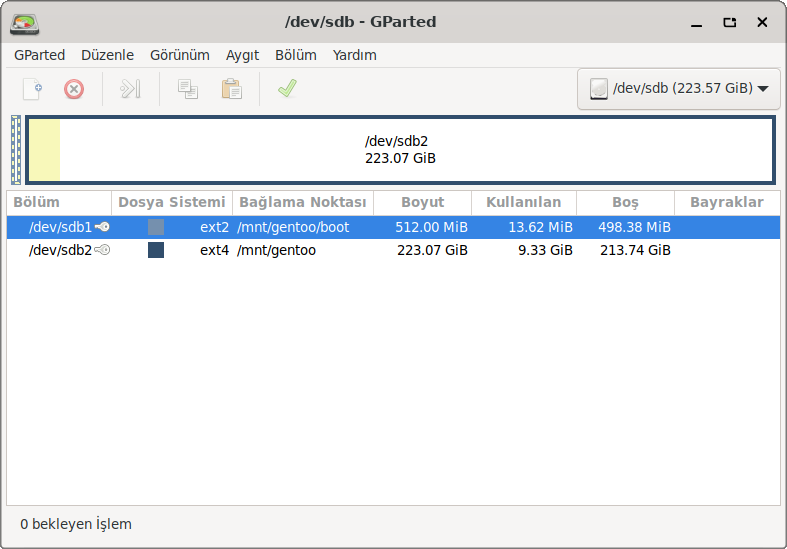This screenshot has height=549, width=787.
Task: Sort by Bölüm column header
Action: pyautogui.click(x=59, y=202)
